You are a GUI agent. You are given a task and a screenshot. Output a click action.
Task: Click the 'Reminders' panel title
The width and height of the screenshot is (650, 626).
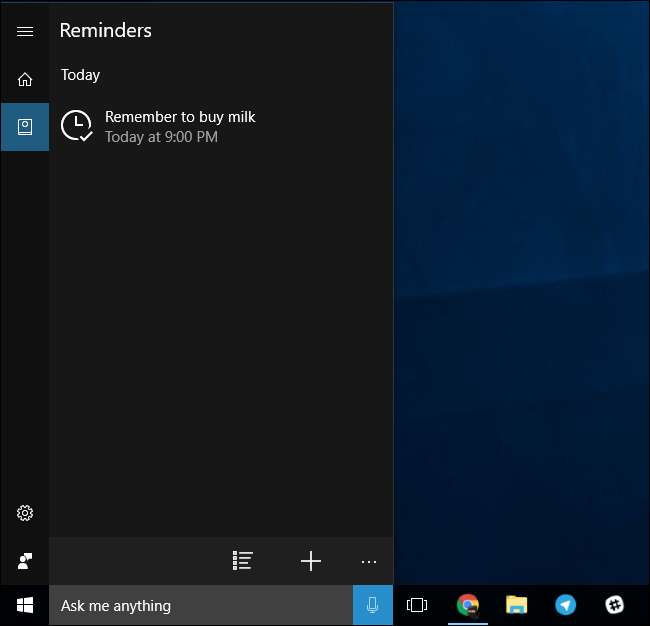pos(105,30)
